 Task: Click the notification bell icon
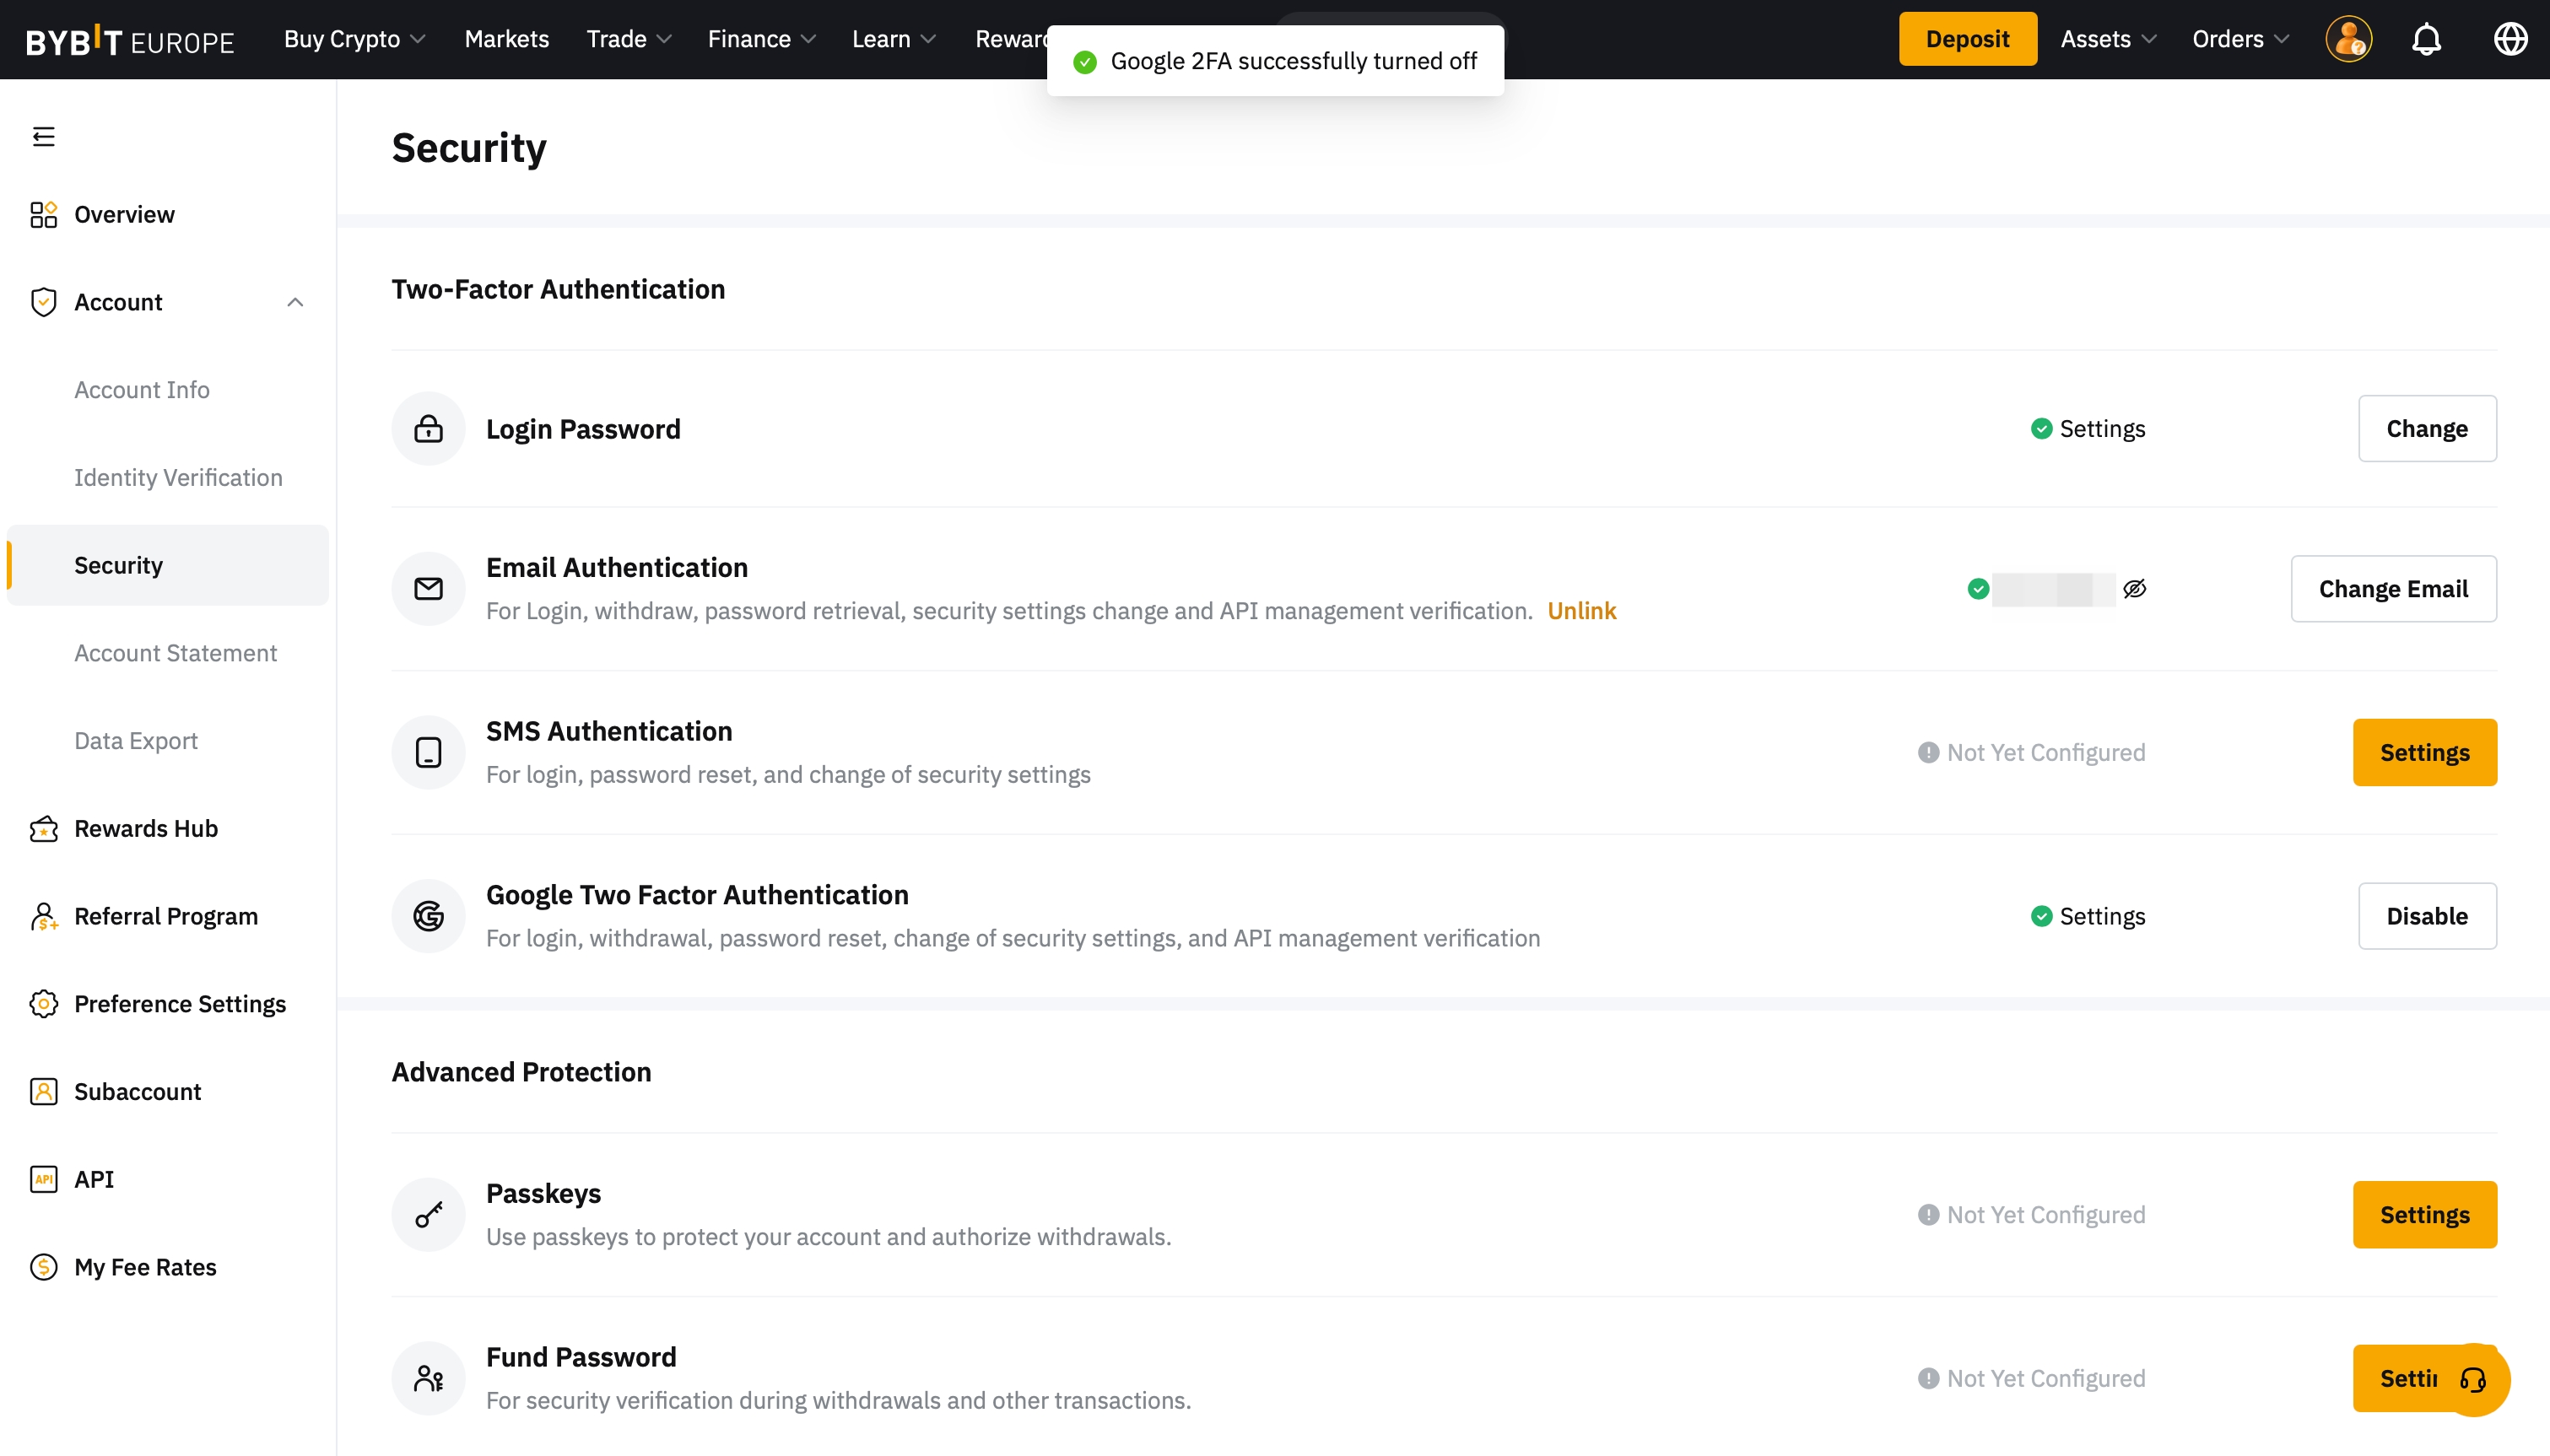pos(2426,39)
